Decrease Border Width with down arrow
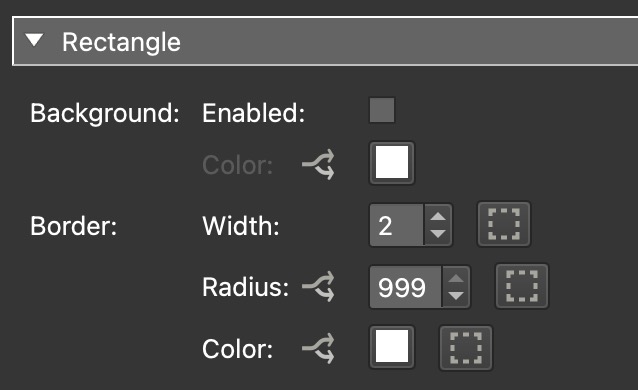 (438, 234)
